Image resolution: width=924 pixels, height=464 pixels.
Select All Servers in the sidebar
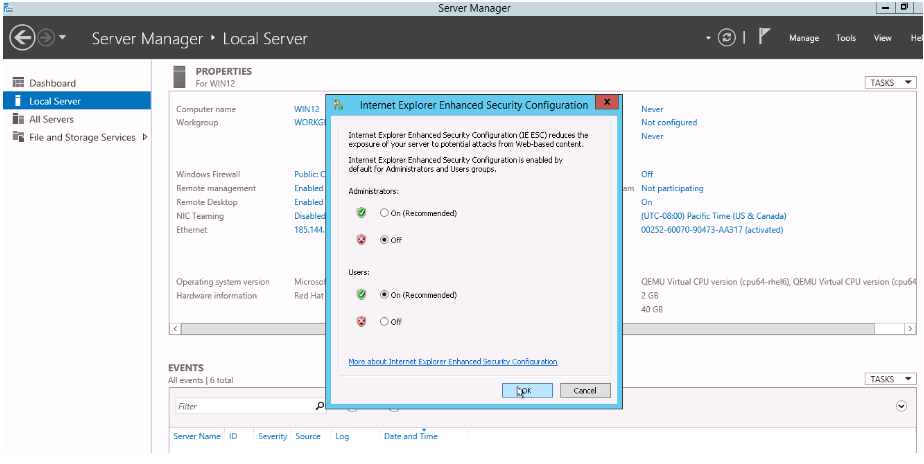click(x=51, y=119)
